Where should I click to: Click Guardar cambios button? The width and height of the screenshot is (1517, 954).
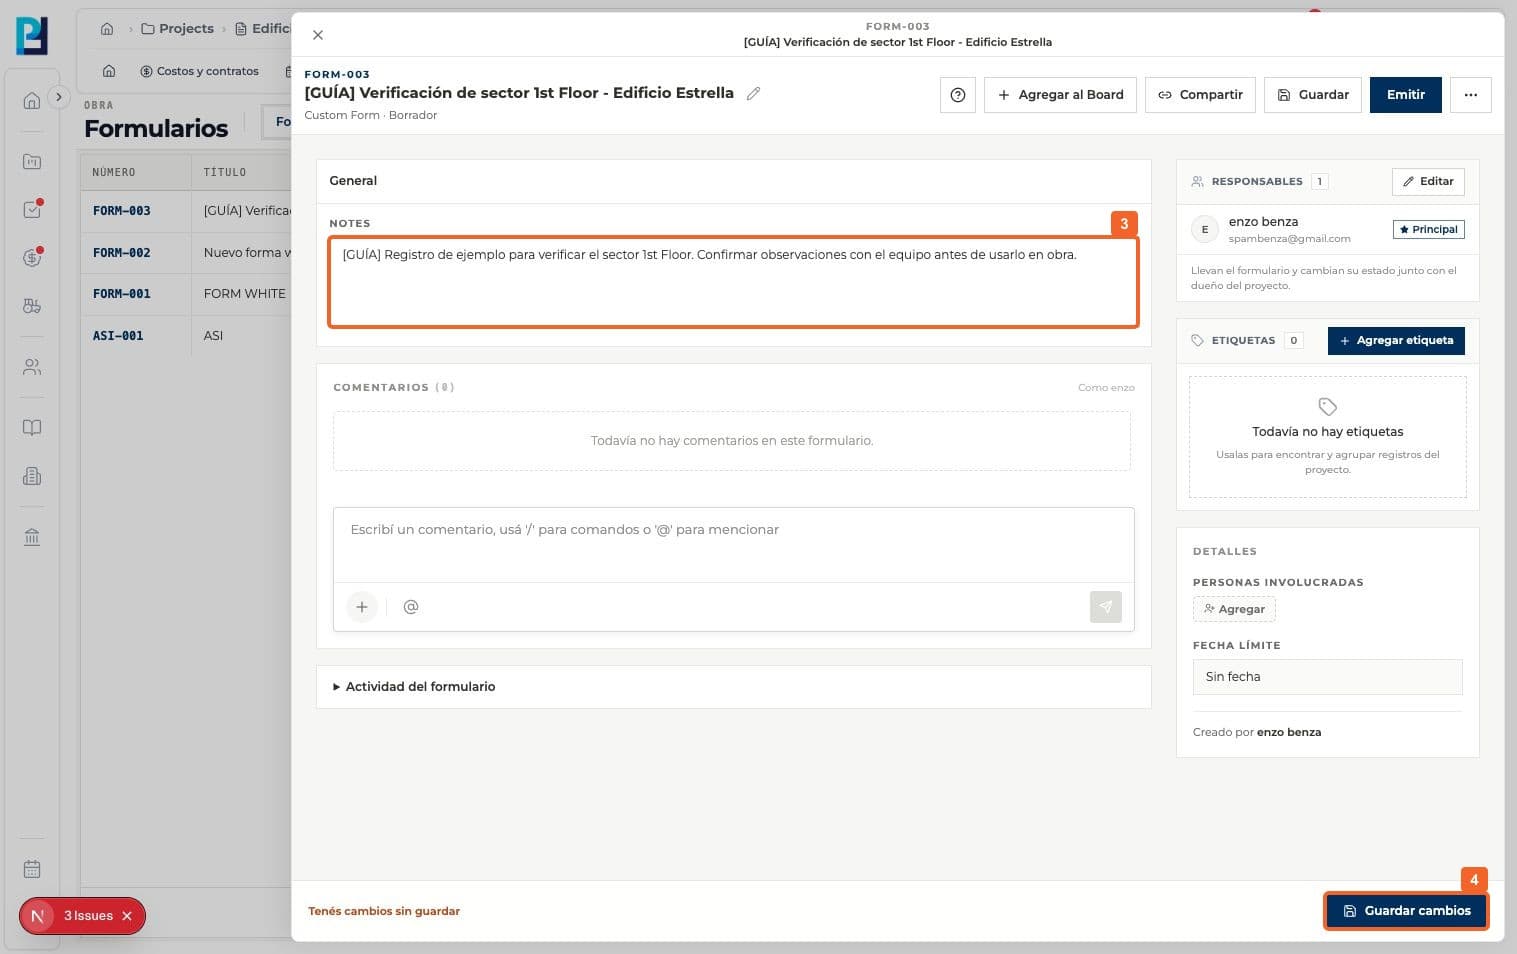tap(1406, 911)
